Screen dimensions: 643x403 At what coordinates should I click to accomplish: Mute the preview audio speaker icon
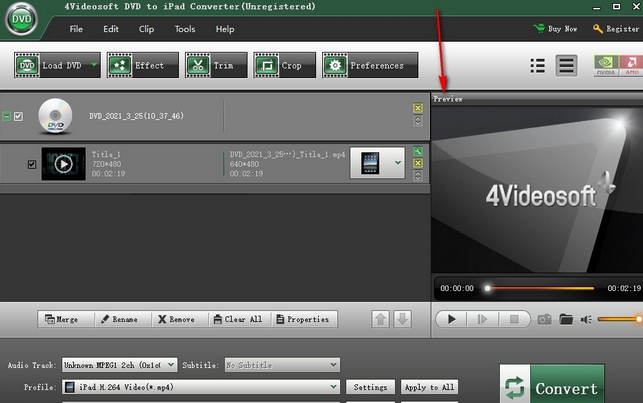586,319
